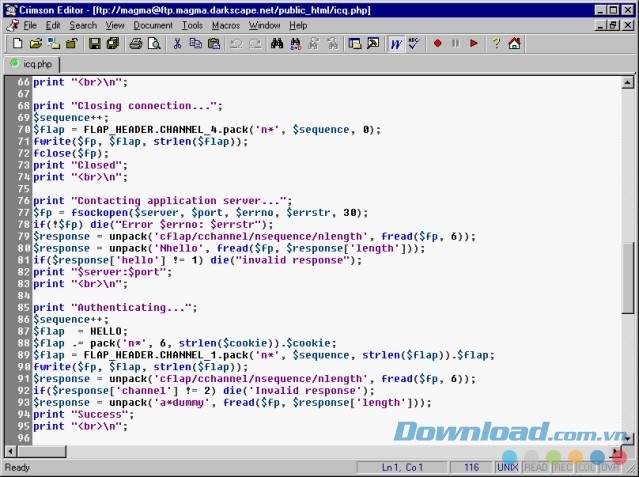Visit the homepage with the red house icon

pos(514,43)
